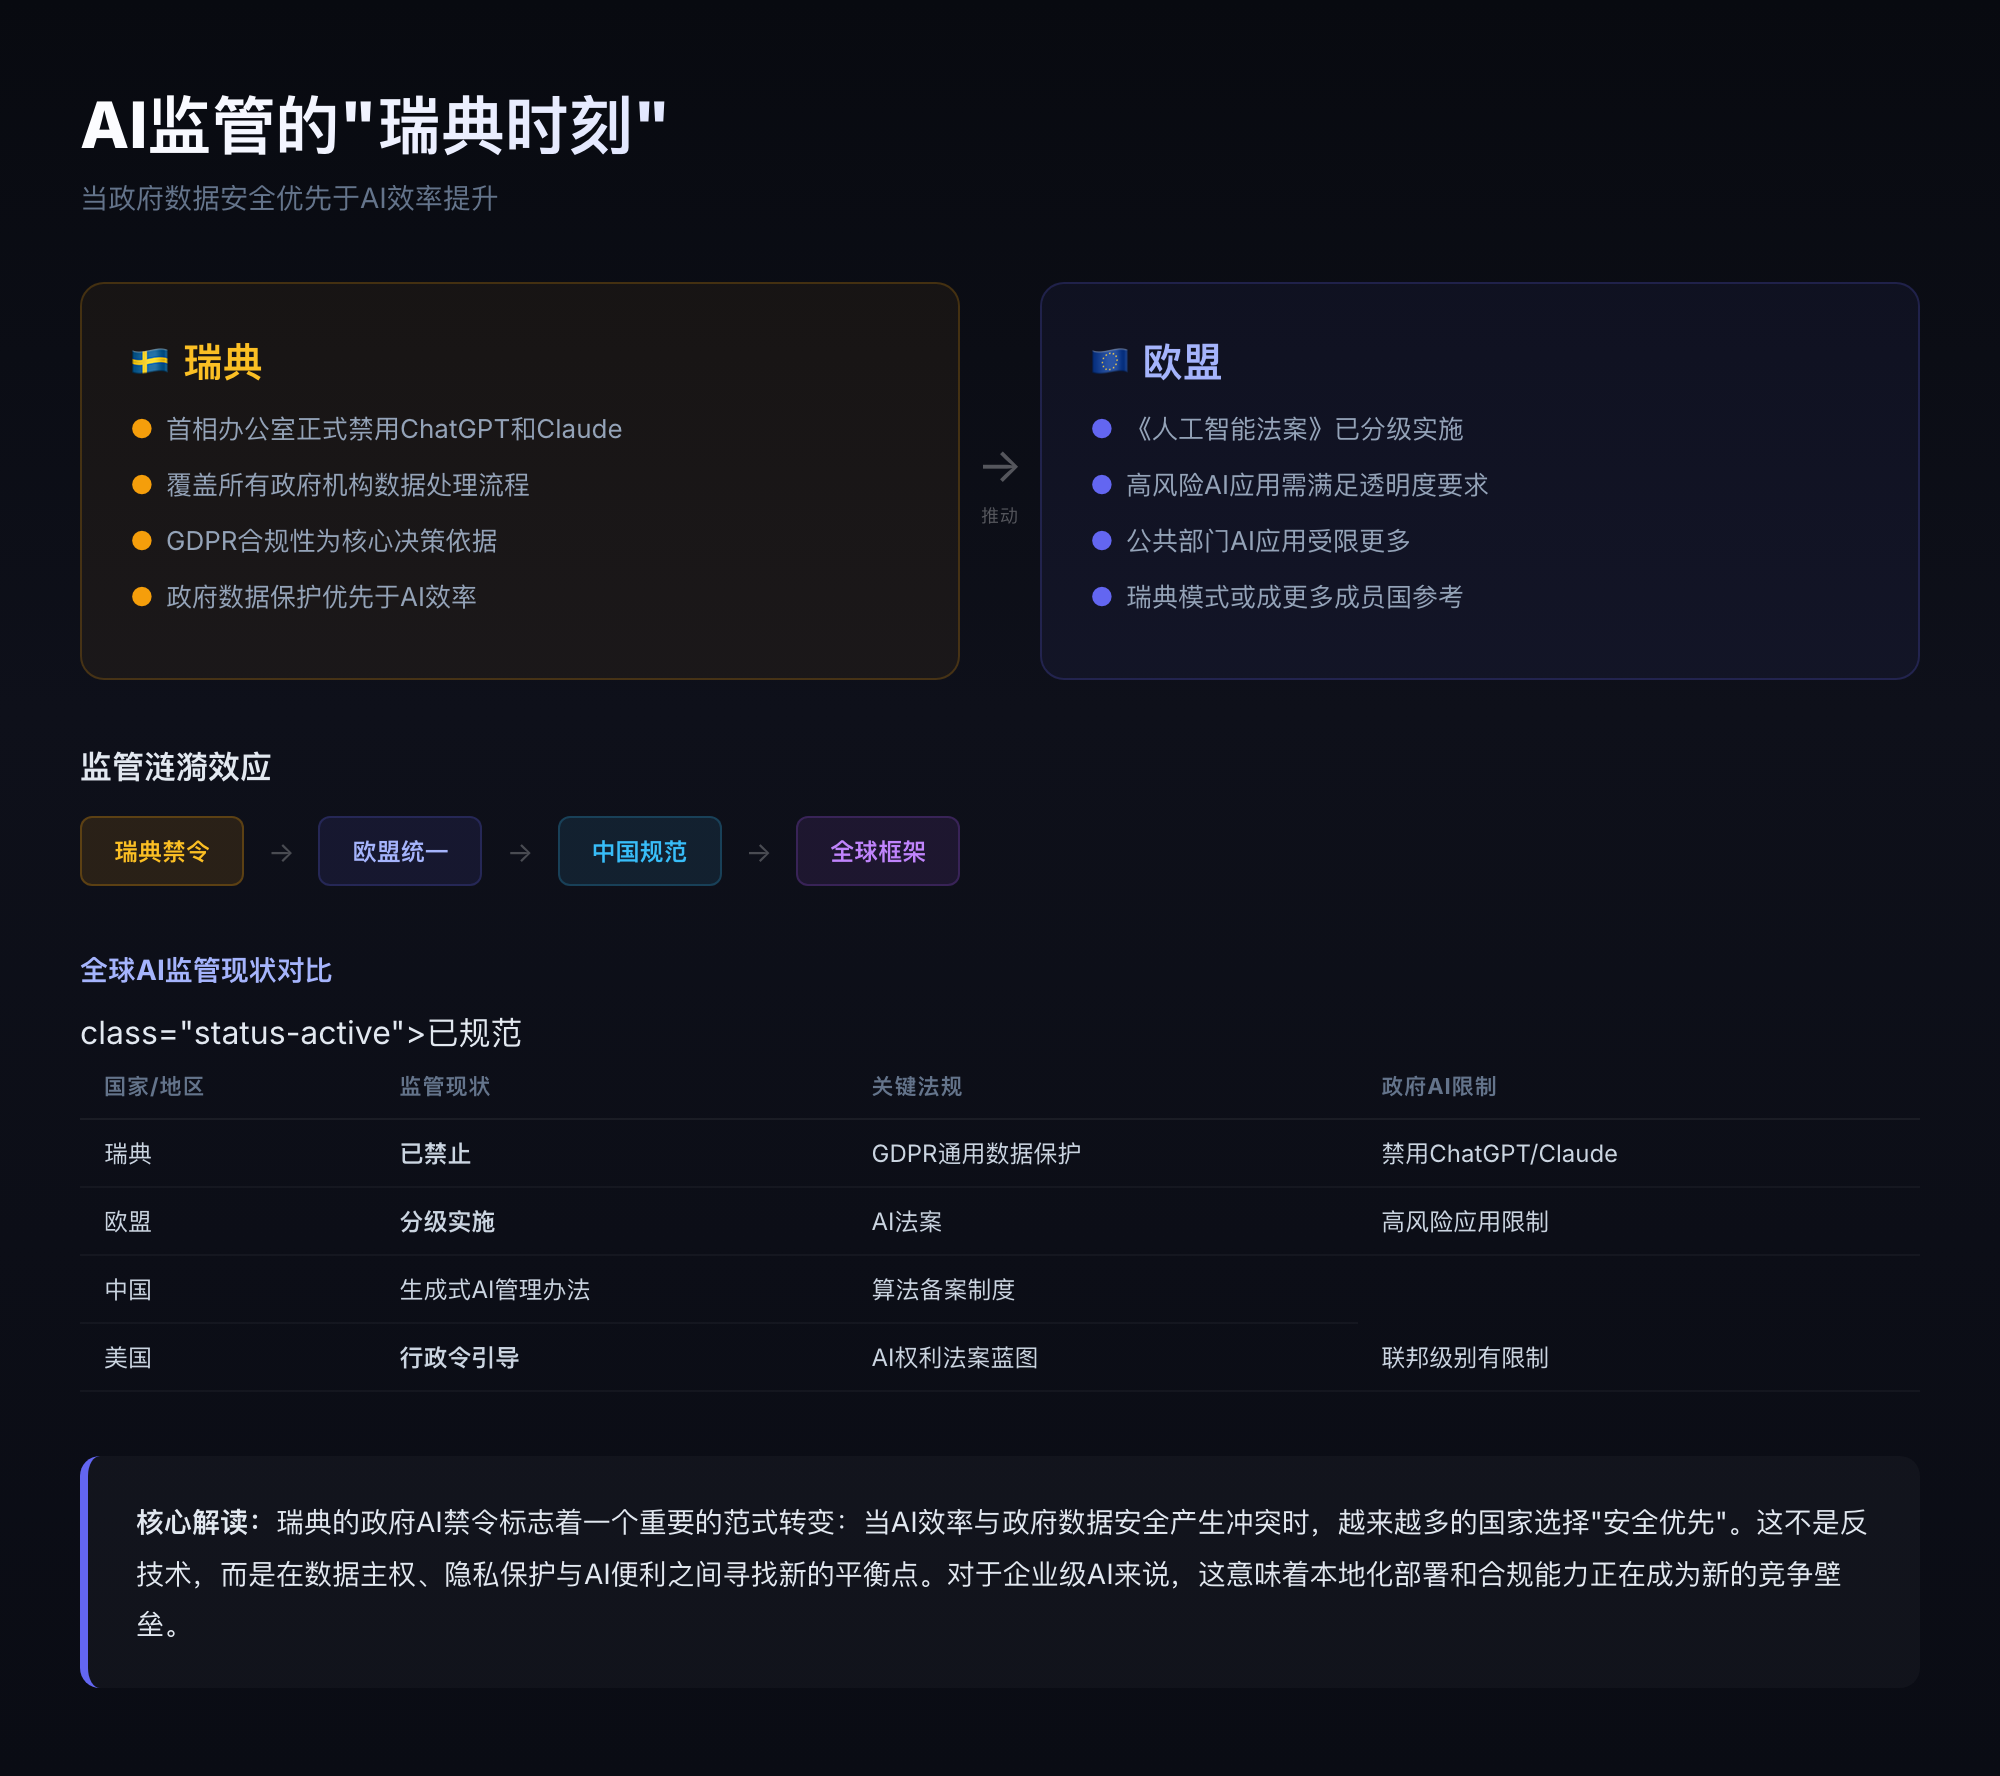This screenshot has height=1776, width=2000.
Task: Click the subtitle 当政府数据安全优先于AI效率提升
Action: (290, 198)
